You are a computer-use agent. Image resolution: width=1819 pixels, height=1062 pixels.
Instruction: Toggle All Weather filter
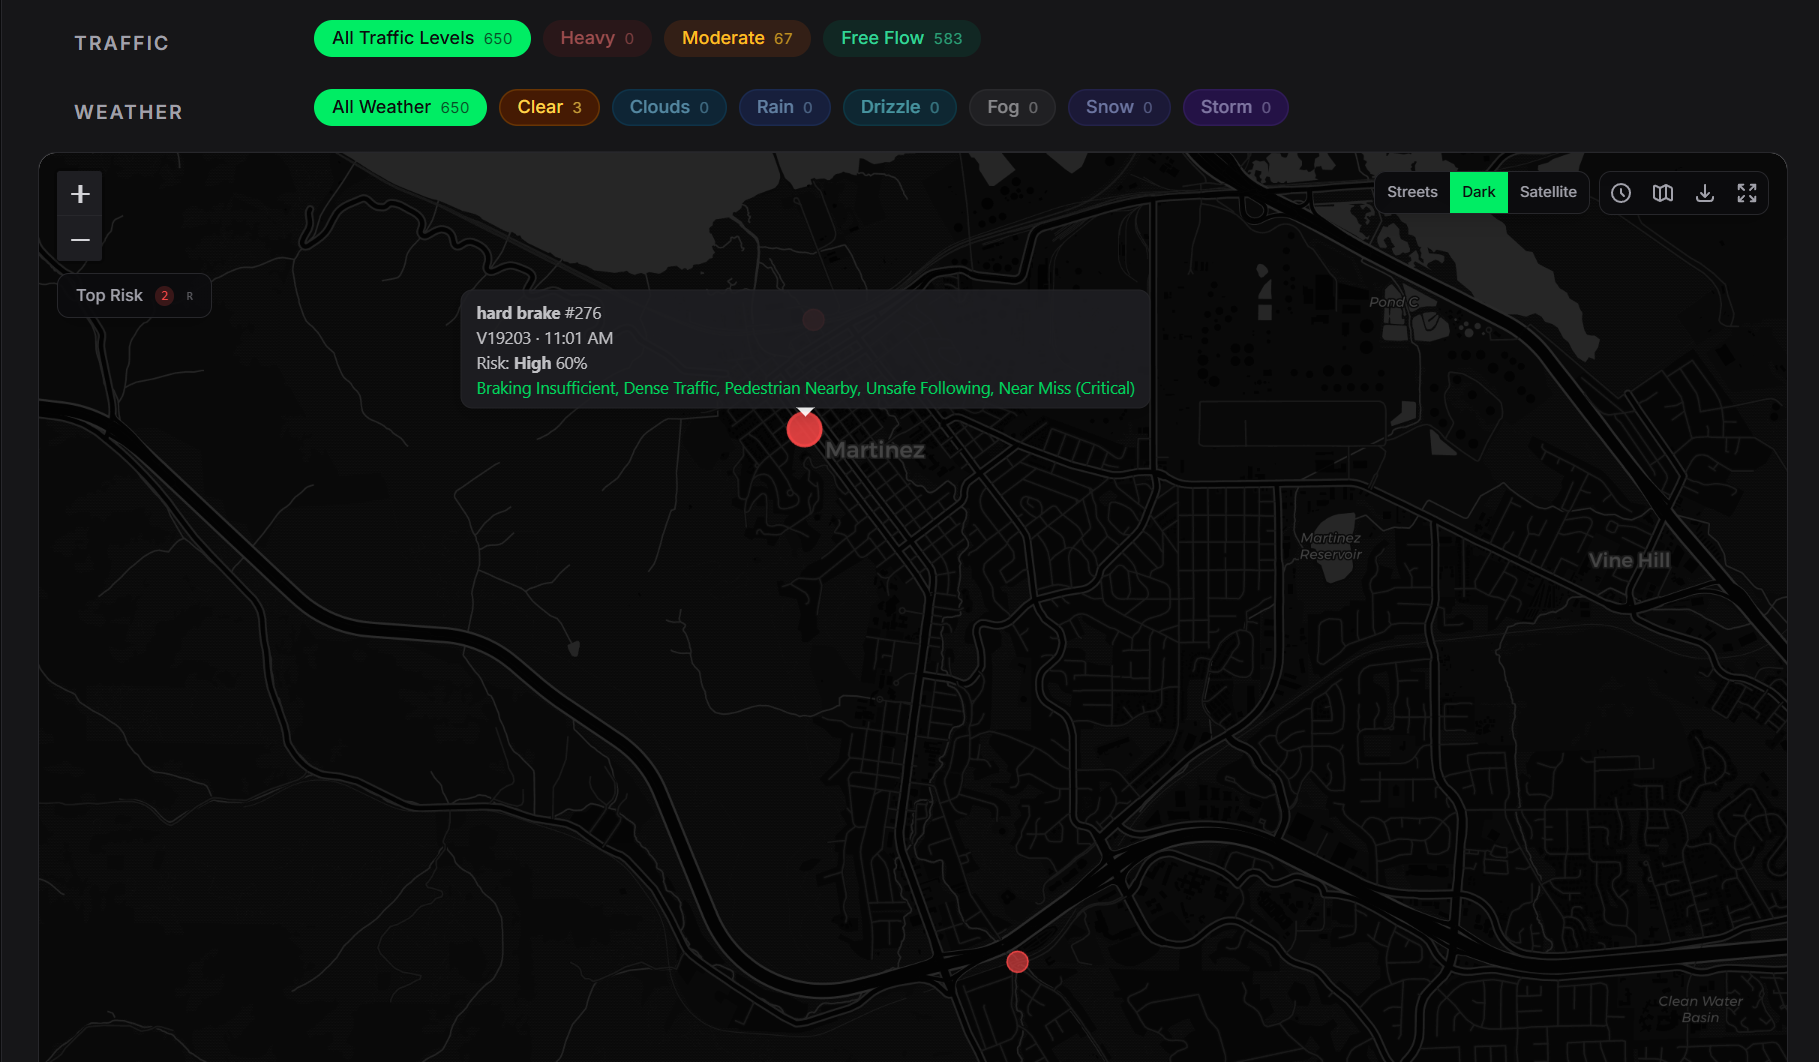click(x=400, y=107)
